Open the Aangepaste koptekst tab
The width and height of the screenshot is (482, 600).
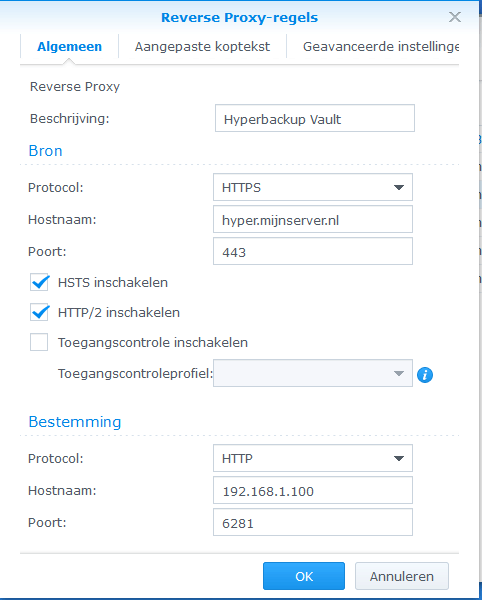(x=202, y=47)
